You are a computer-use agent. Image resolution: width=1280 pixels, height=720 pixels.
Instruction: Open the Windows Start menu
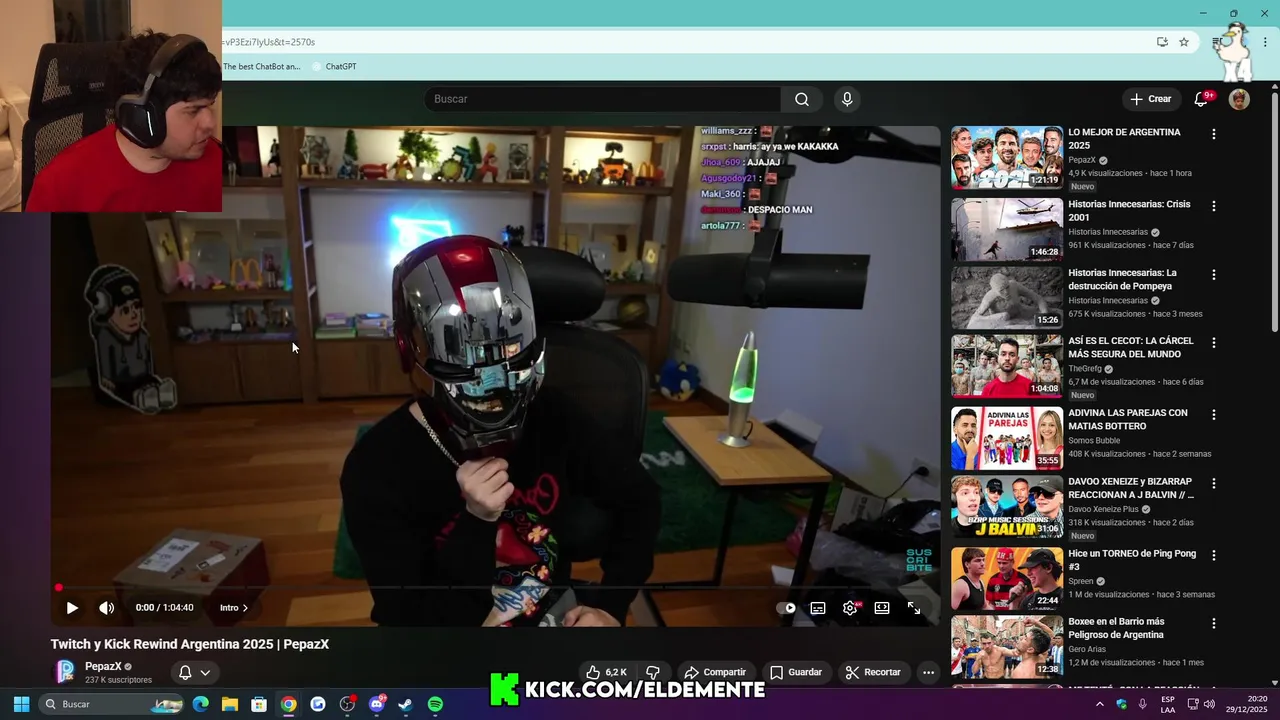coord(21,704)
